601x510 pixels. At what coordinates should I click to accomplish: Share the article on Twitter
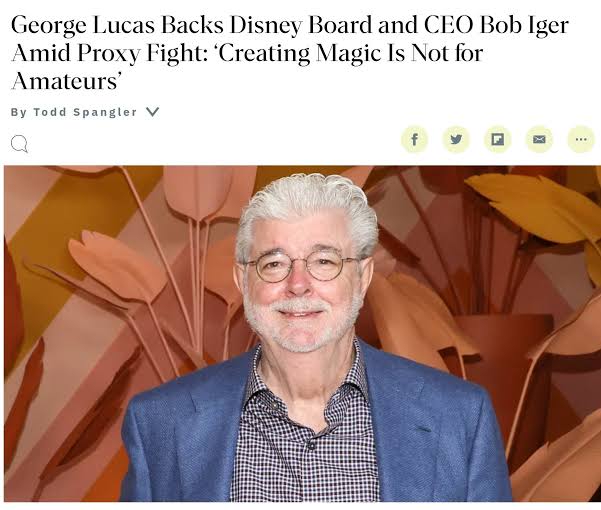click(x=456, y=139)
